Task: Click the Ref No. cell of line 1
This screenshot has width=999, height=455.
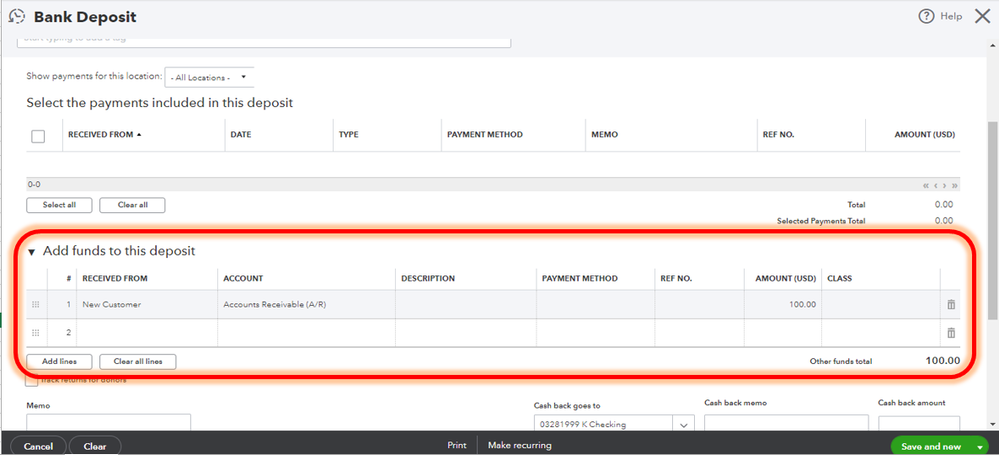Action: [700, 305]
